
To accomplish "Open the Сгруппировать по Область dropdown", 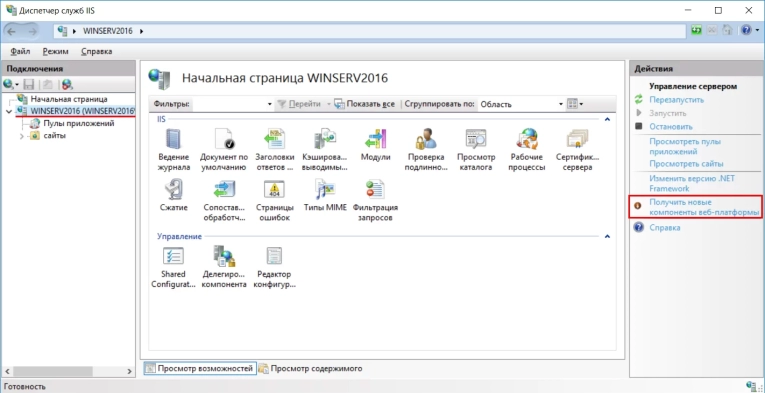I will tap(561, 104).
